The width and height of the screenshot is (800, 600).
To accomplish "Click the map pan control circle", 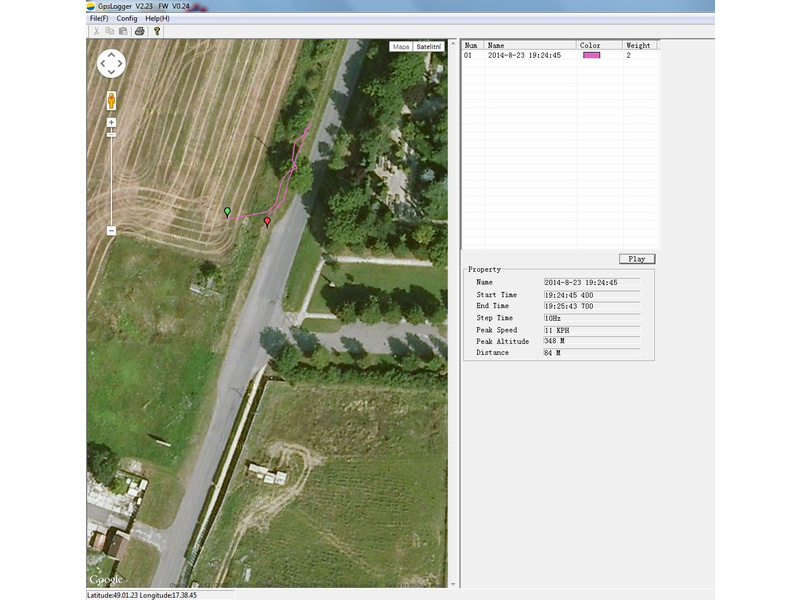I will pos(111,64).
